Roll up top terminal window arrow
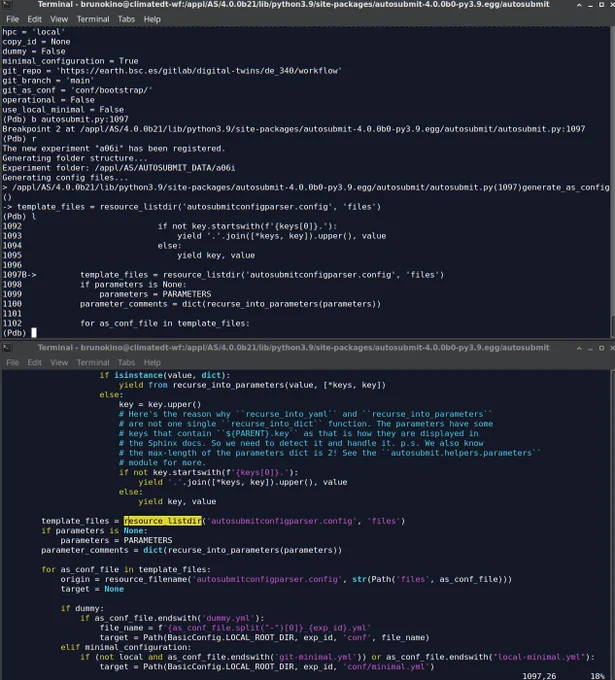This screenshot has width=615, height=680. (x=579, y=5)
